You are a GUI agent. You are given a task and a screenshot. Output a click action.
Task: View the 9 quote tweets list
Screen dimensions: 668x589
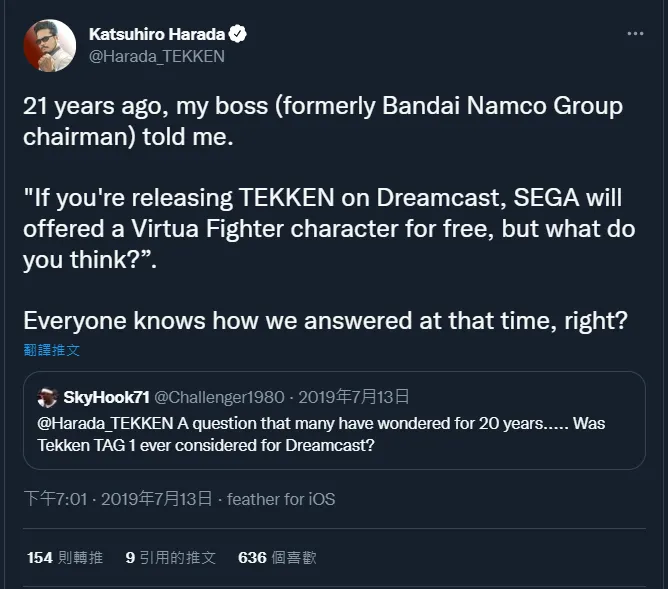(170, 557)
